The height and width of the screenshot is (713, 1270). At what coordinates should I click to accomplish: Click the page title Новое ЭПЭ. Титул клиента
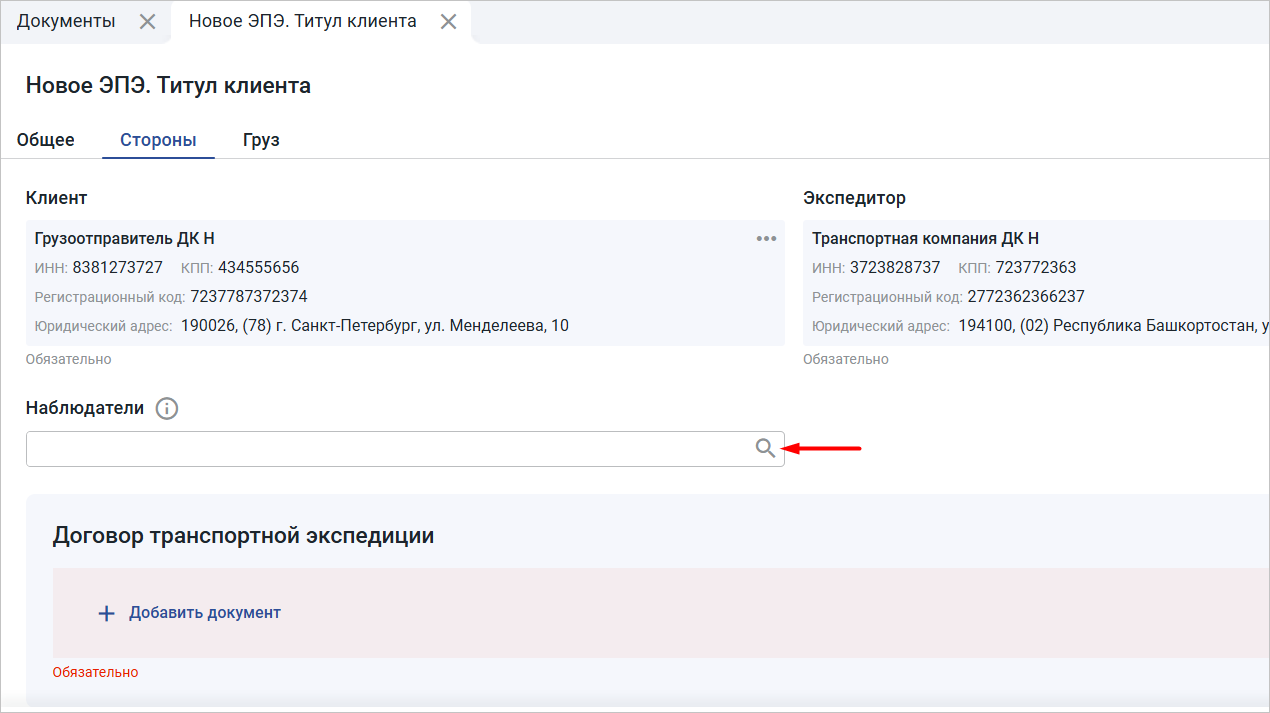[x=168, y=86]
